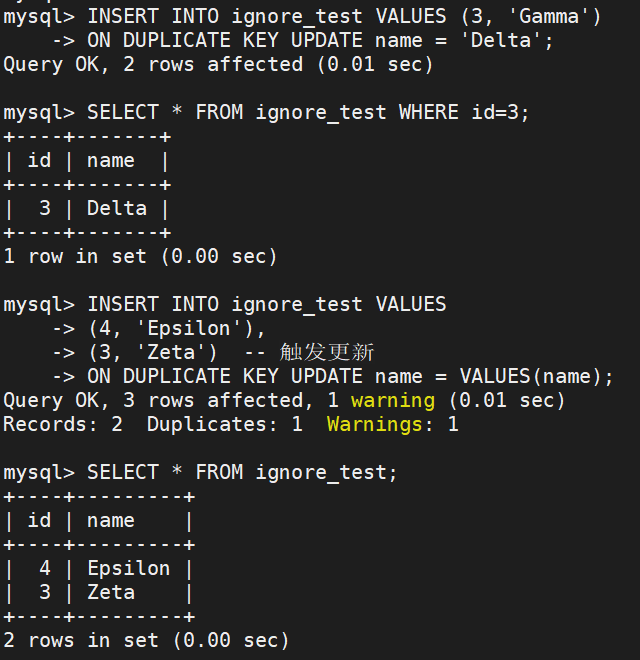Image resolution: width=640 pixels, height=660 pixels.
Task: Click the 'Epsilon' cell in the final result table
Action: pyautogui.click(x=128, y=568)
